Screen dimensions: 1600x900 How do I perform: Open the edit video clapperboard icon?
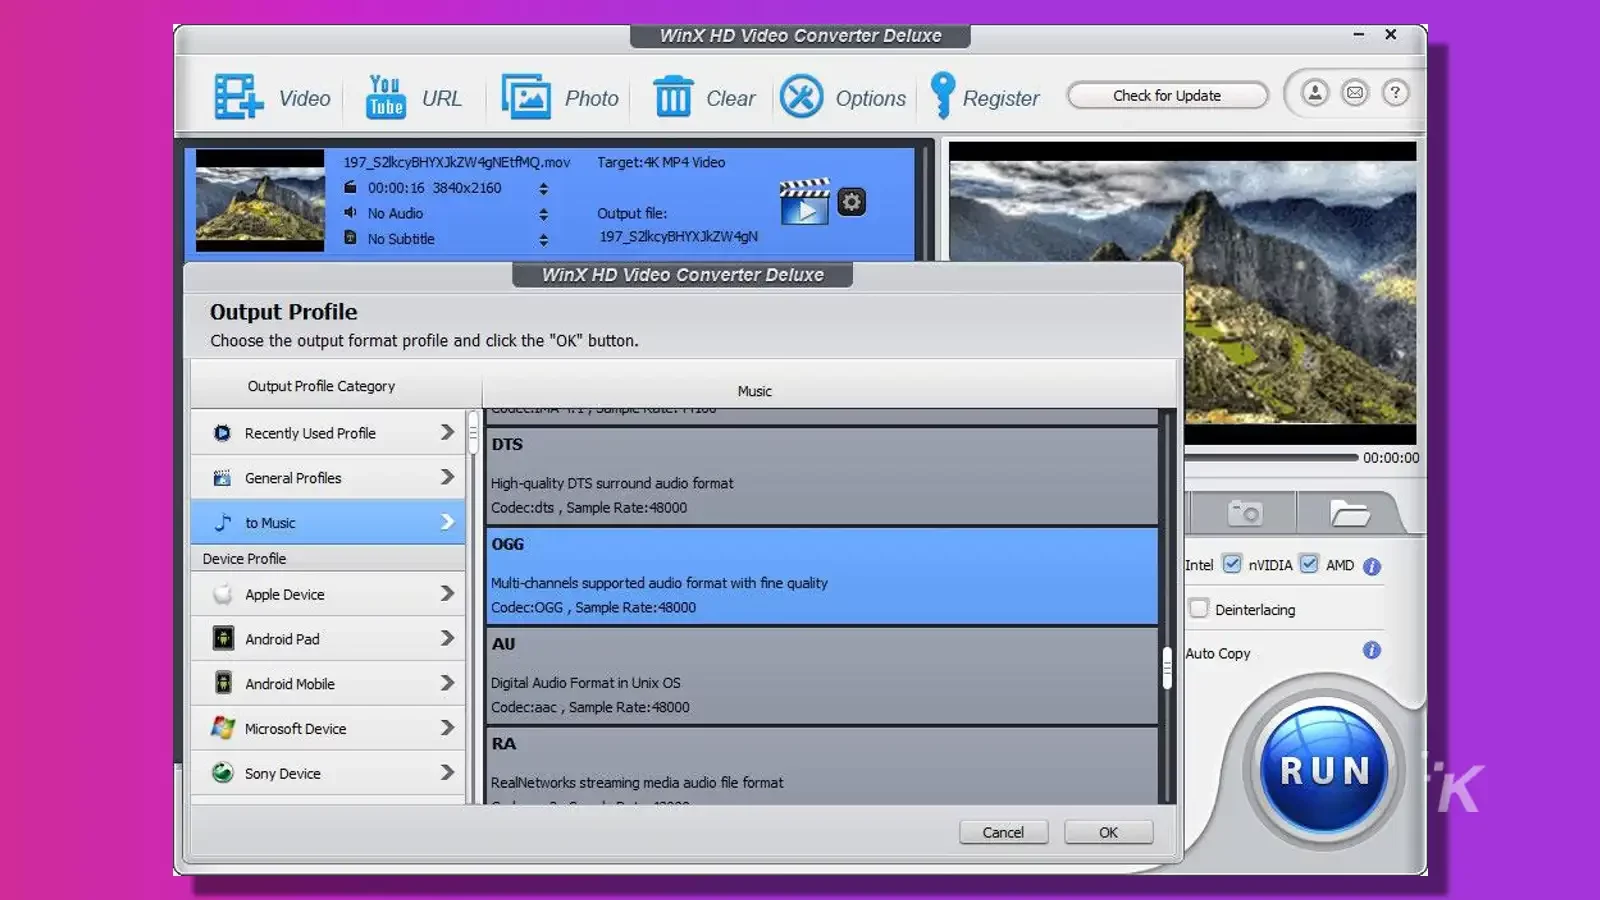click(x=804, y=202)
